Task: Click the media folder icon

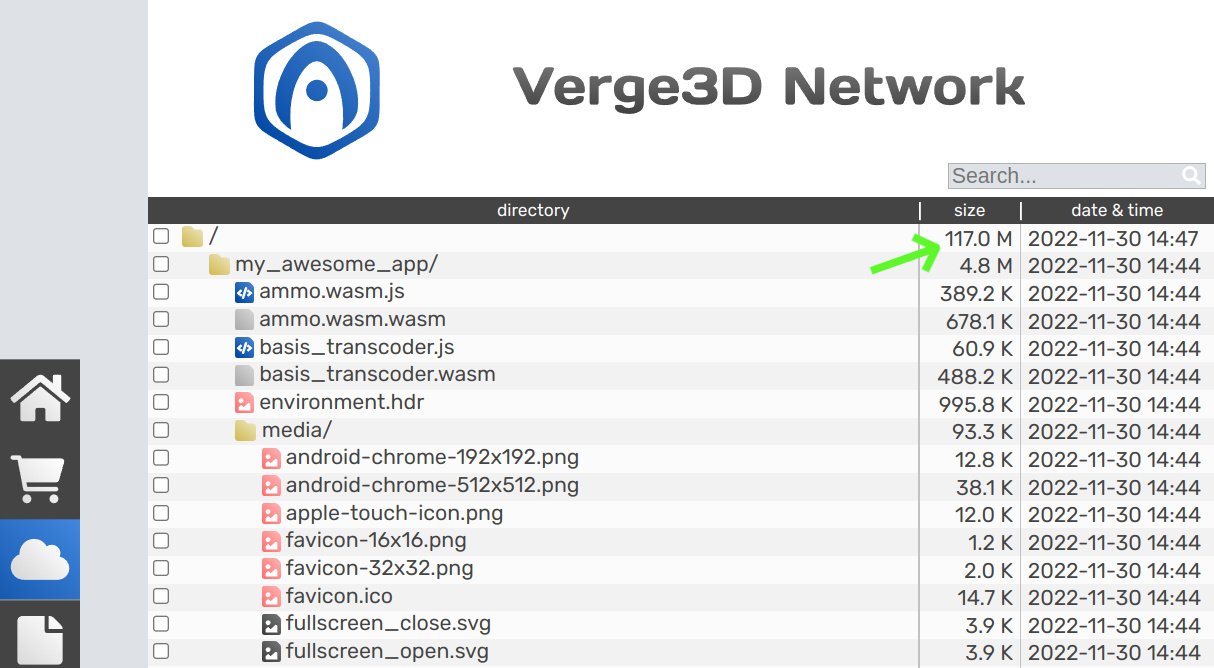Action: pyautogui.click(x=245, y=431)
